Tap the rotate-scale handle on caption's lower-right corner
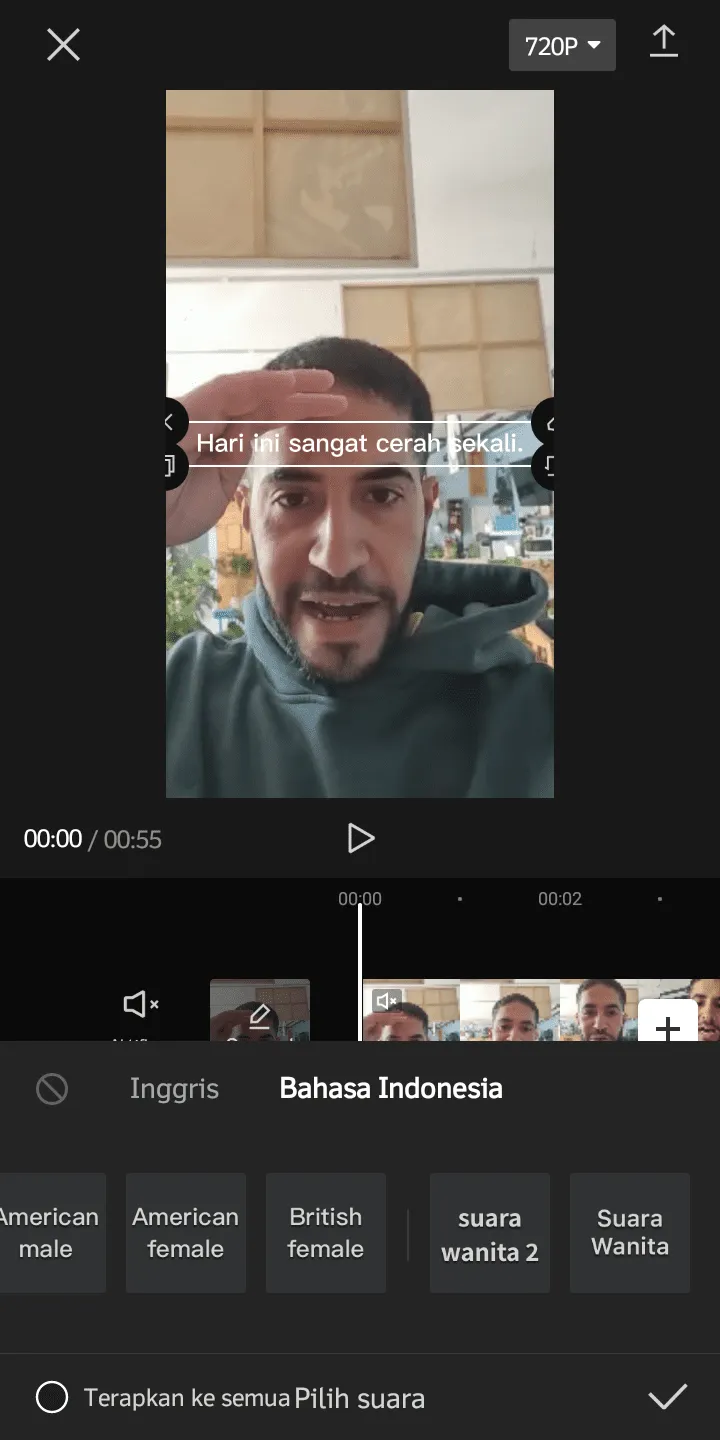Screen dimensions: 720x1440 pyautogui.click(x=545, y=466)
